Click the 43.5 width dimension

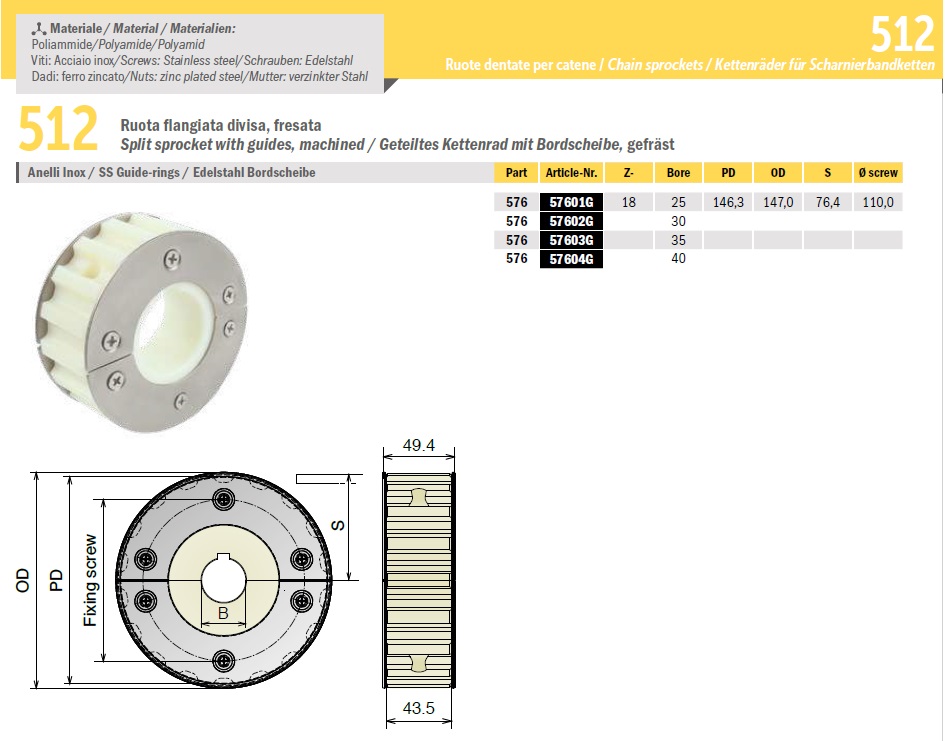(419, 709)
